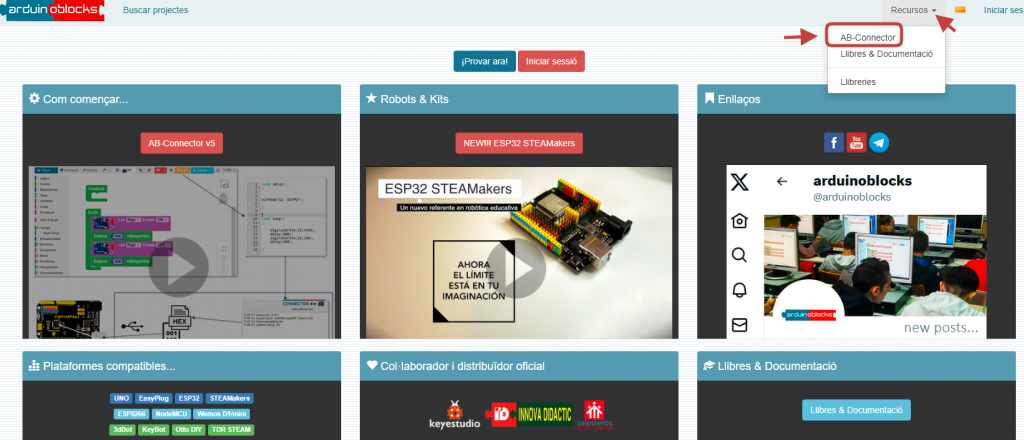This screenshot has height=440, width=1024.
Task: Click the new posts... text
Action: [x=941, y=328]
